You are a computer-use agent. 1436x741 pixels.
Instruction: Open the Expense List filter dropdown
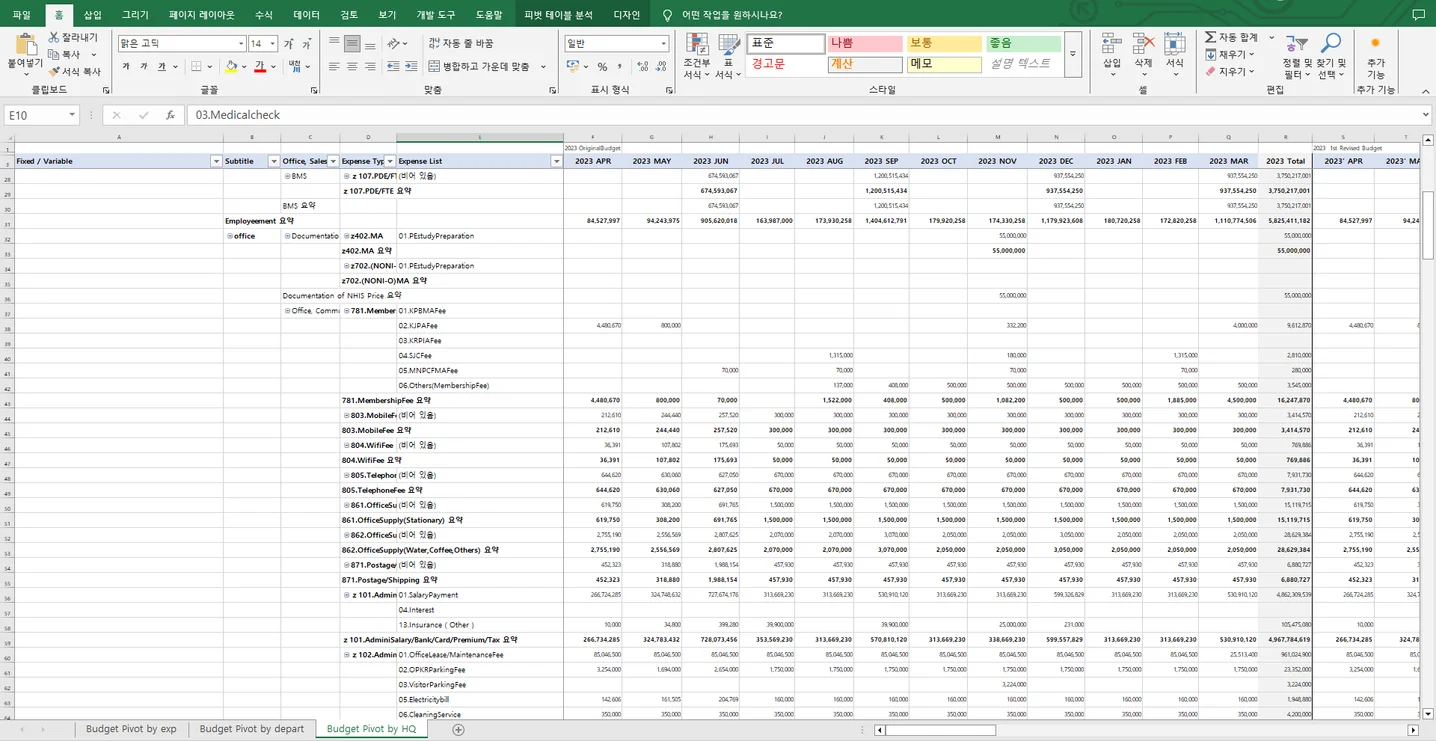click(x=556, y=161)
